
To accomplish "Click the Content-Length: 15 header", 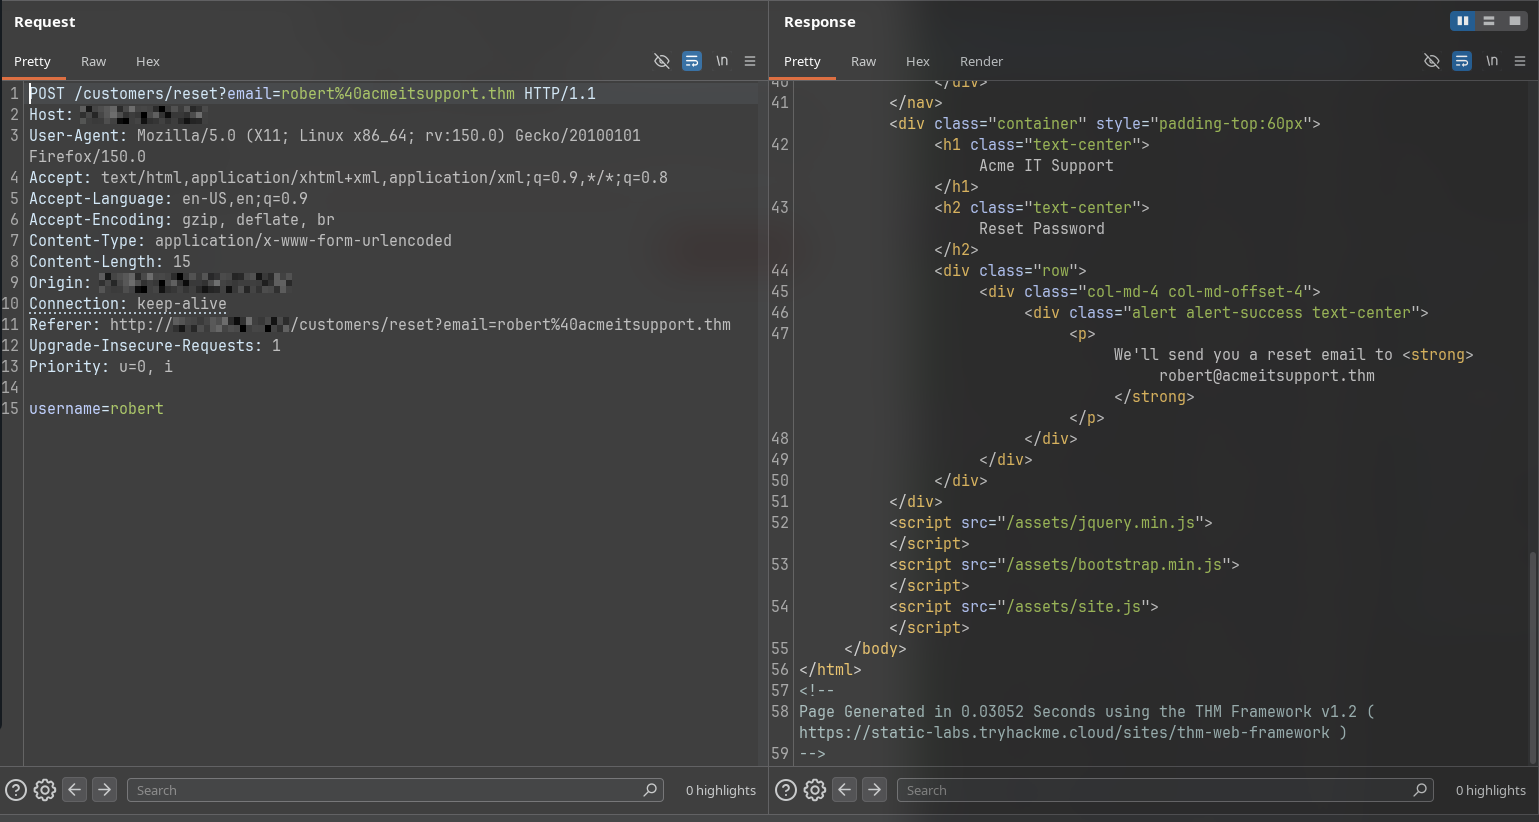I will (x=110, y=261).
